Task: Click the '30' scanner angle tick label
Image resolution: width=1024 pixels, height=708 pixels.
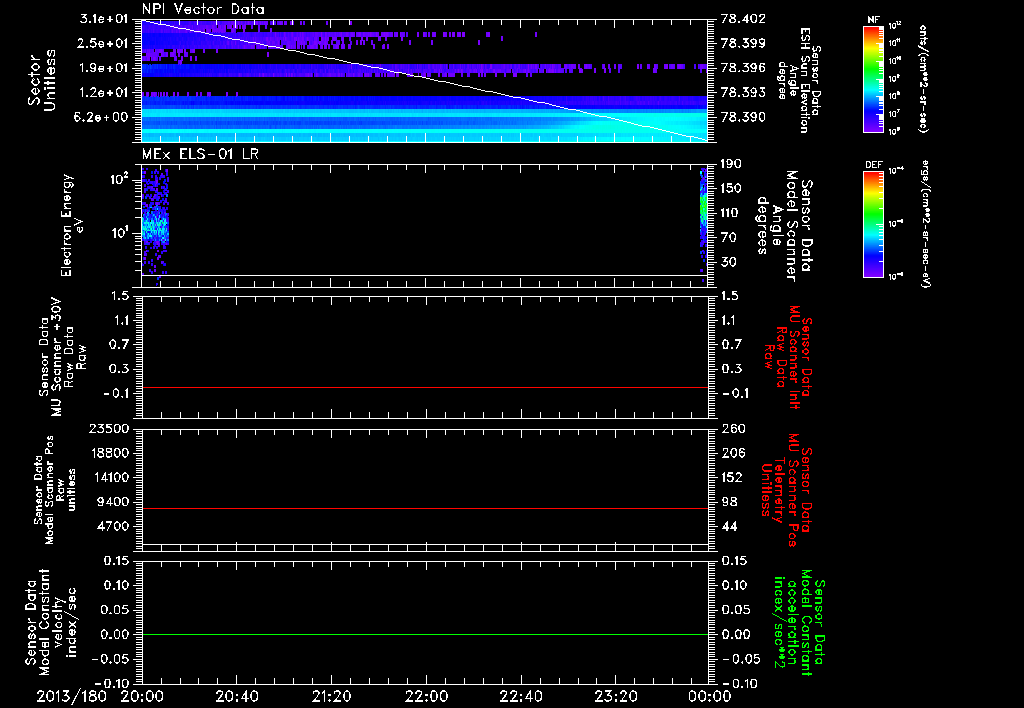Action: point(728,263)
